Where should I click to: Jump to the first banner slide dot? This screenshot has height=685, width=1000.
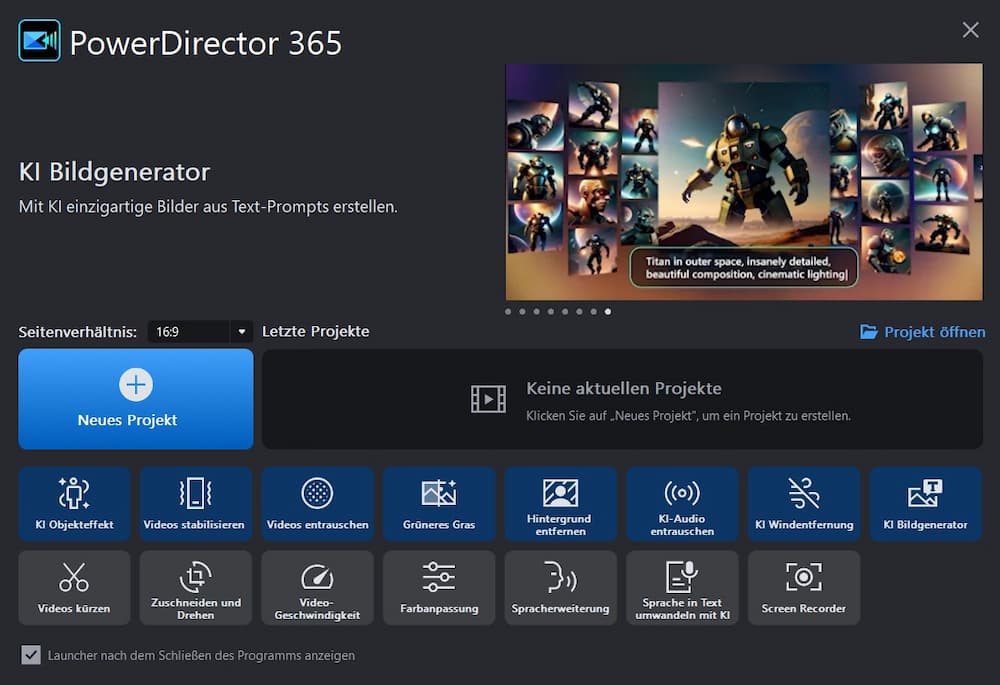(508, 312)
